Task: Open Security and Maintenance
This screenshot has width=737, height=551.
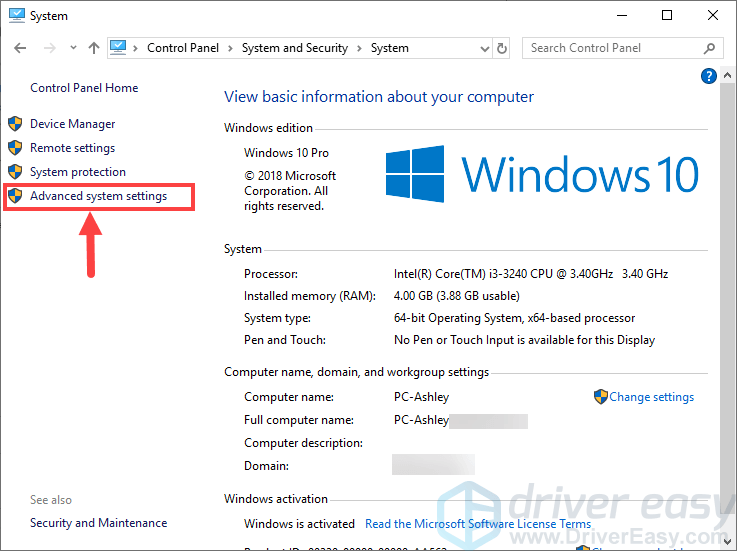Action: [x=99, y=523]
